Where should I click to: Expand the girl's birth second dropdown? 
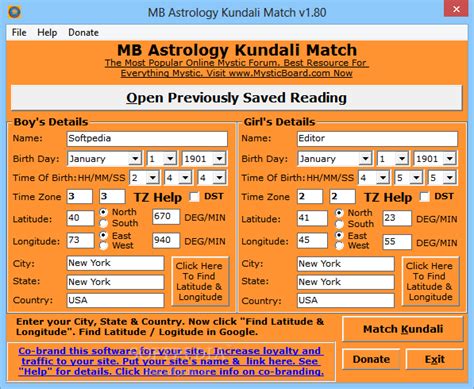450,178
